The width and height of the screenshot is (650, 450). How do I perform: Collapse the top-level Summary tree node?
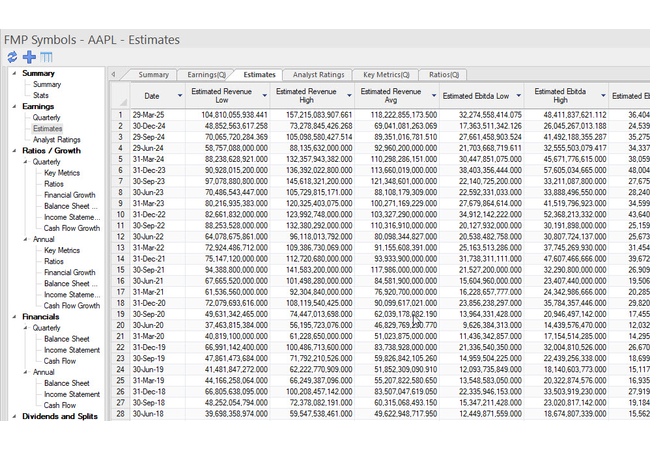pyautogui.click(x=15, y=73)
